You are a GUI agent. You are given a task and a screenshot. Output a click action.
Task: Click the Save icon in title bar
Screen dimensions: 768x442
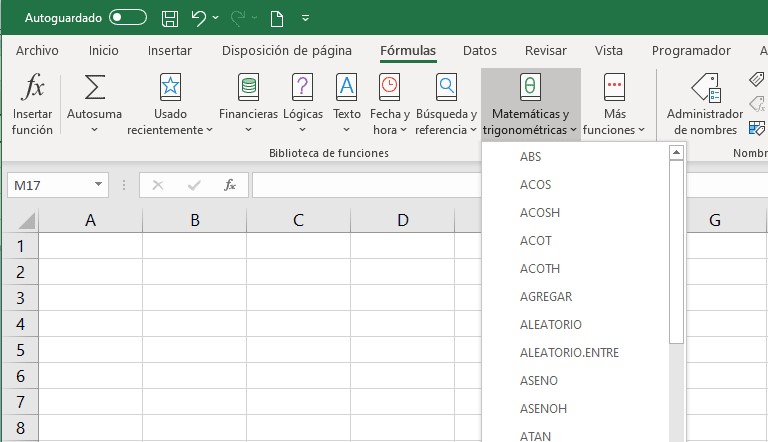[170, 18]
